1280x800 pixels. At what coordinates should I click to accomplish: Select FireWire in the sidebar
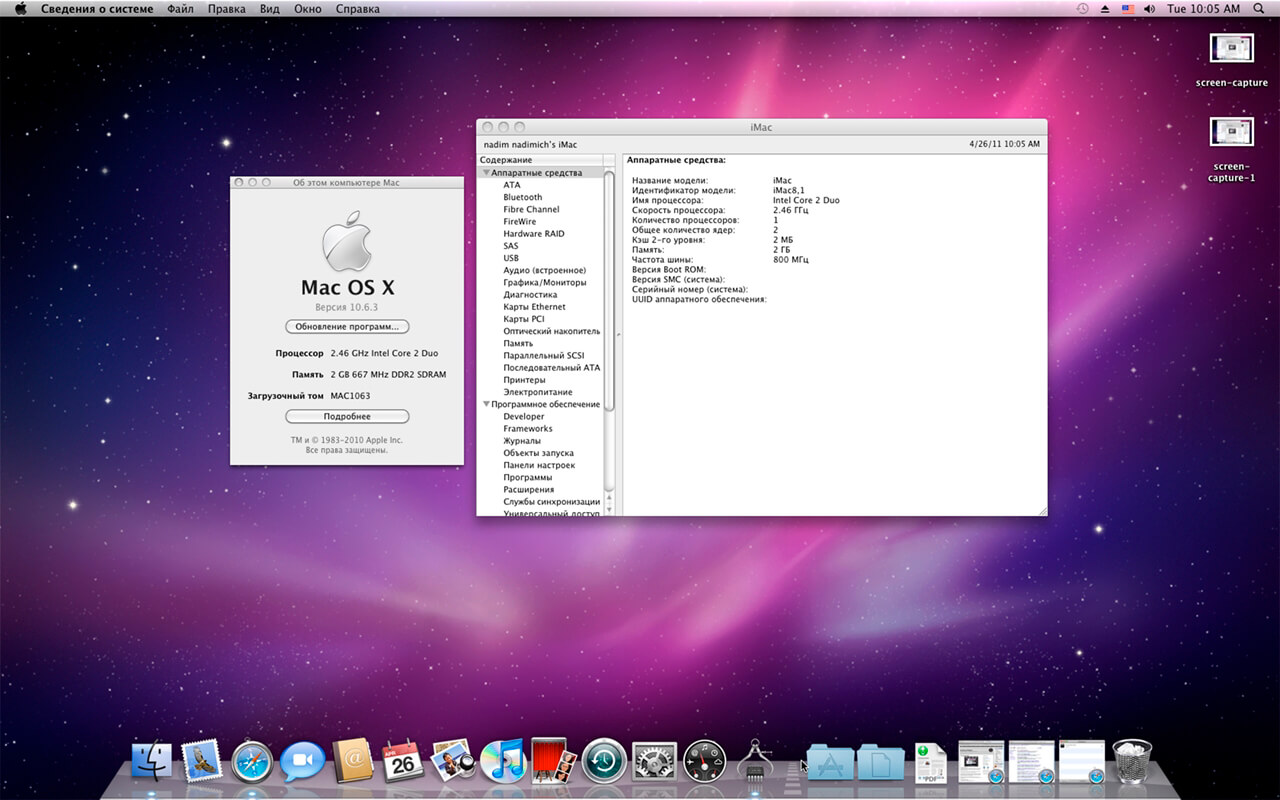[520, 222]
